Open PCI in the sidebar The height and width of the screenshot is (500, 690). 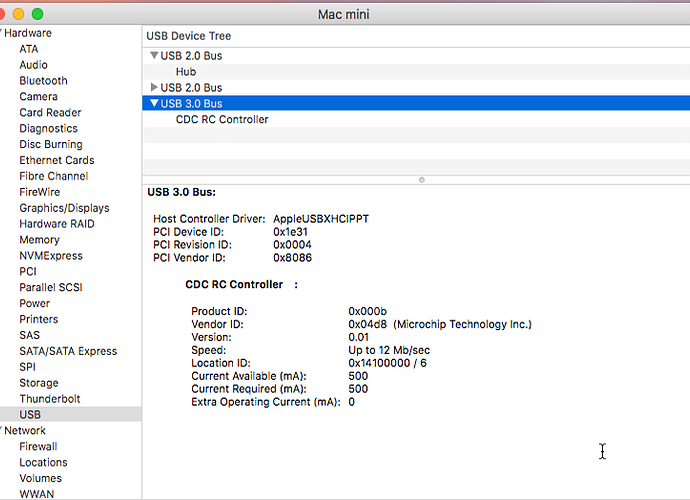click(28, 272)
